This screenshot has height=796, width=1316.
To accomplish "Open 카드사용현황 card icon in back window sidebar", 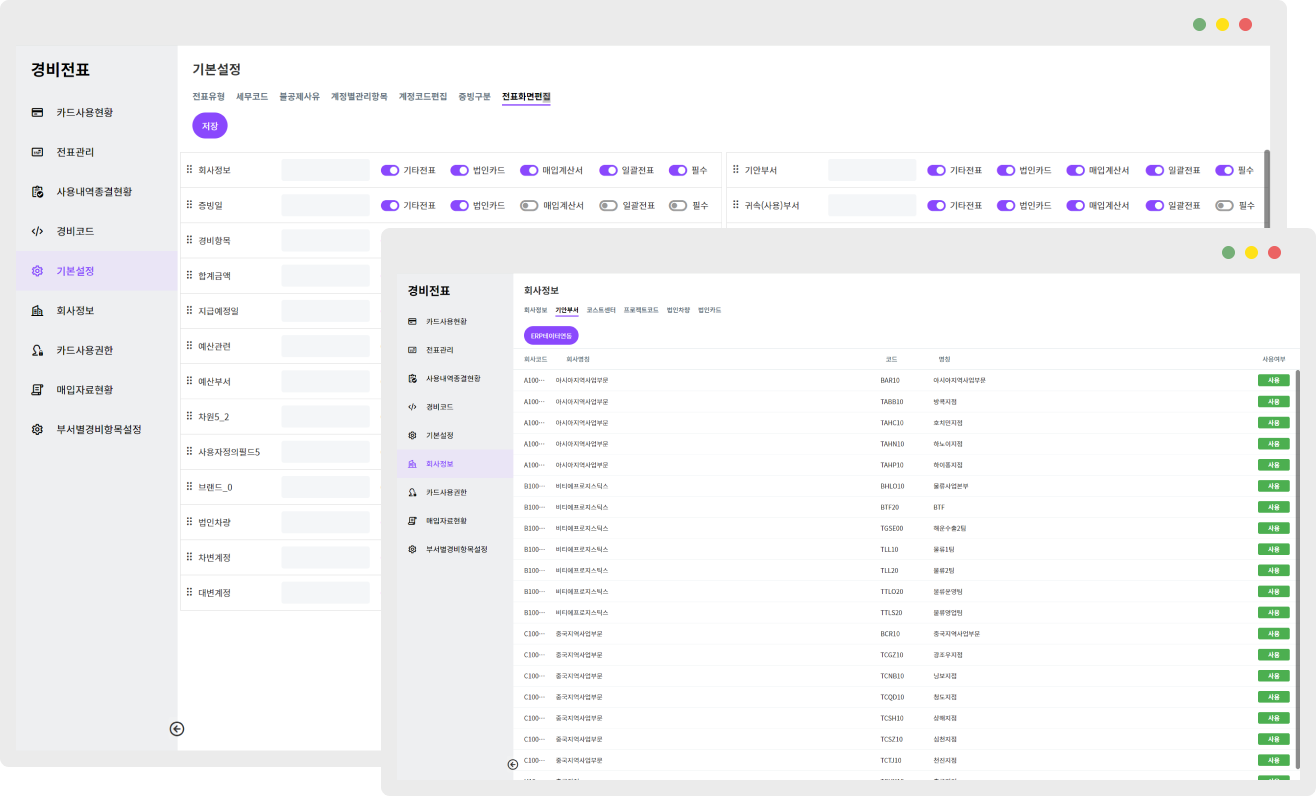I will pyautogui.click(x=37, y=112).
